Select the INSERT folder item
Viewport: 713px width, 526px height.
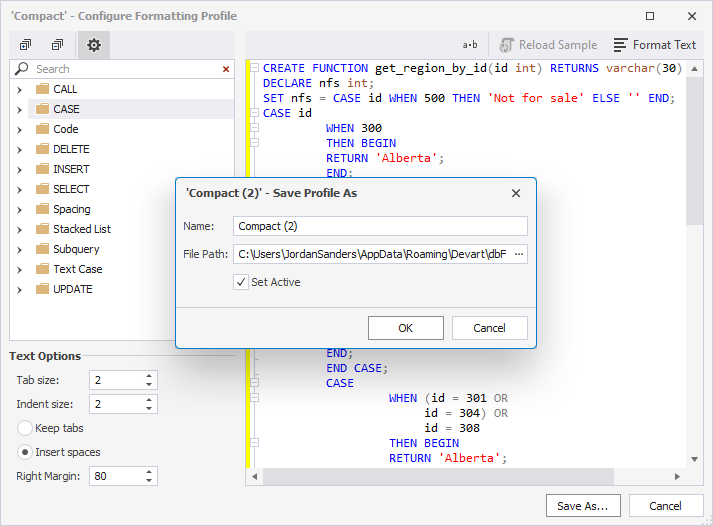coord(71,169)
